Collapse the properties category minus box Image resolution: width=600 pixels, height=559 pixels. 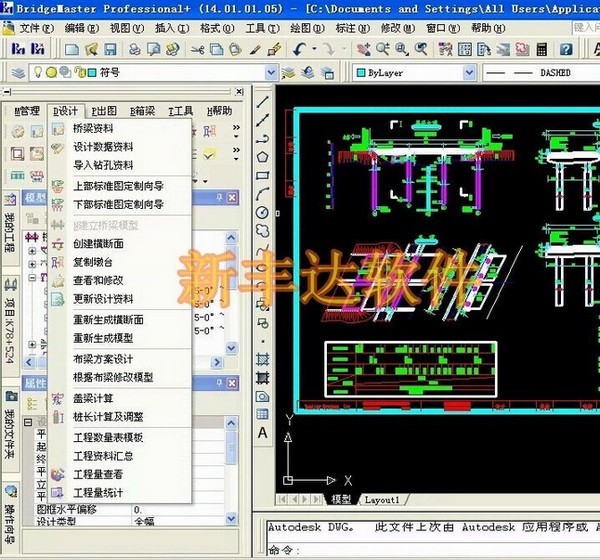pos(28,422)
